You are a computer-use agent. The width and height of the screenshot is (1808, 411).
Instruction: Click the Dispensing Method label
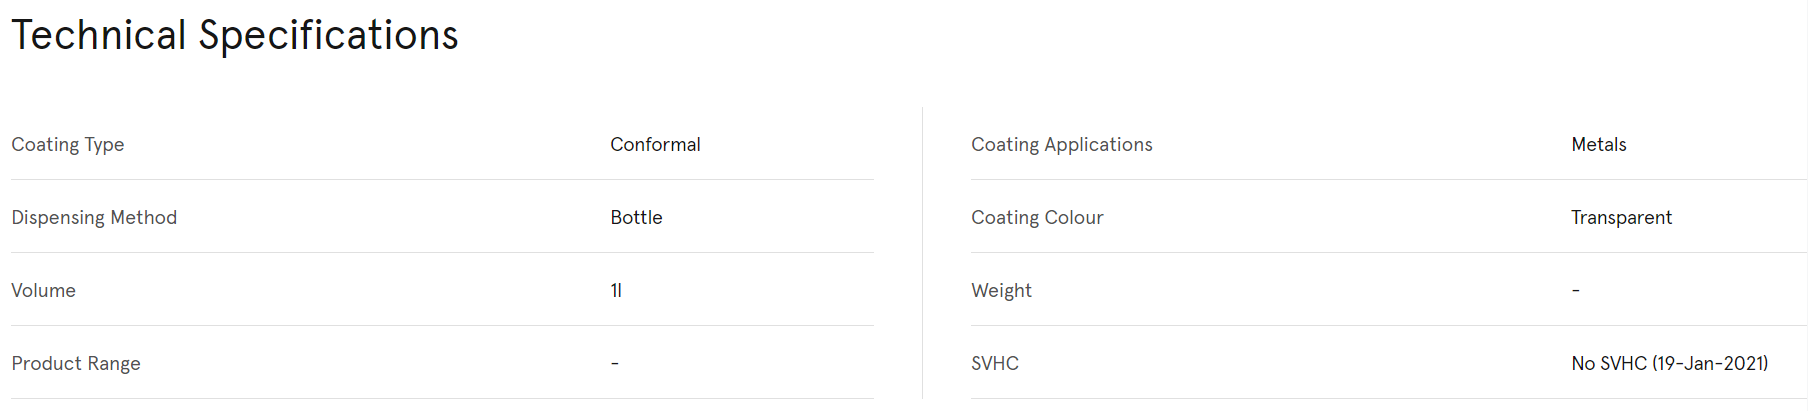94,218
